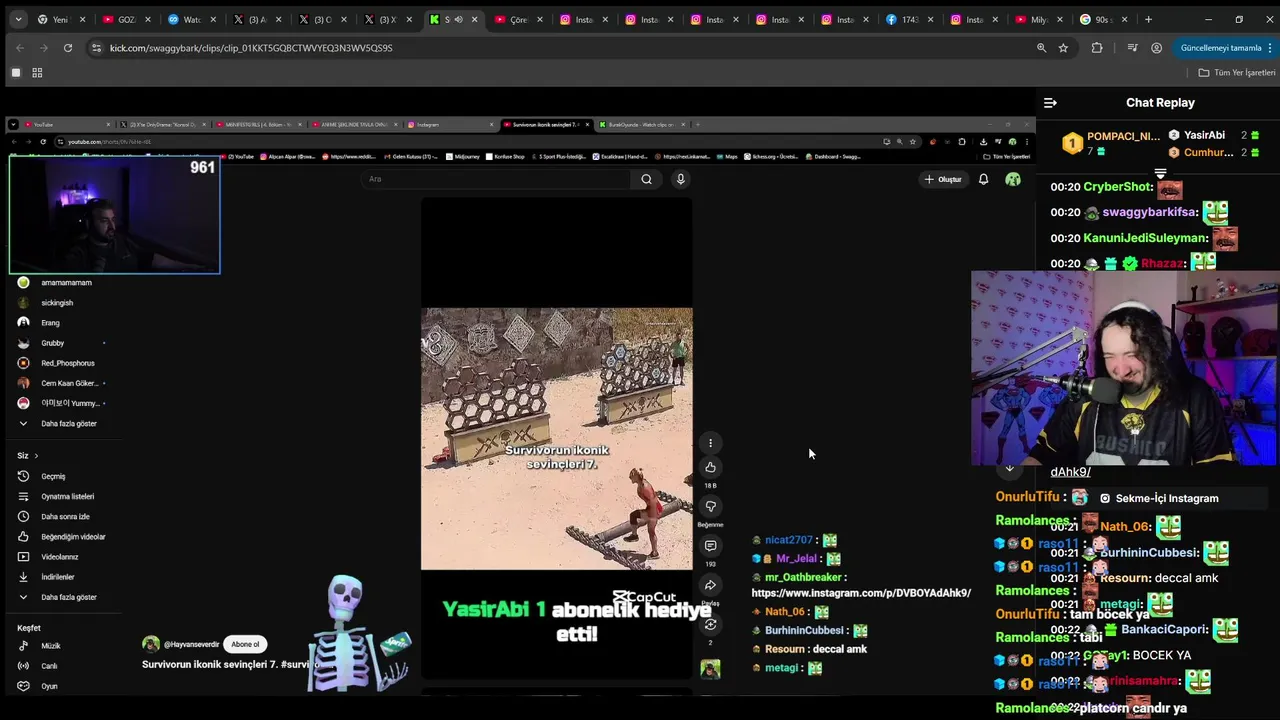
Task: Click YouTube Ara search field
Action: (x=497, y=179)
